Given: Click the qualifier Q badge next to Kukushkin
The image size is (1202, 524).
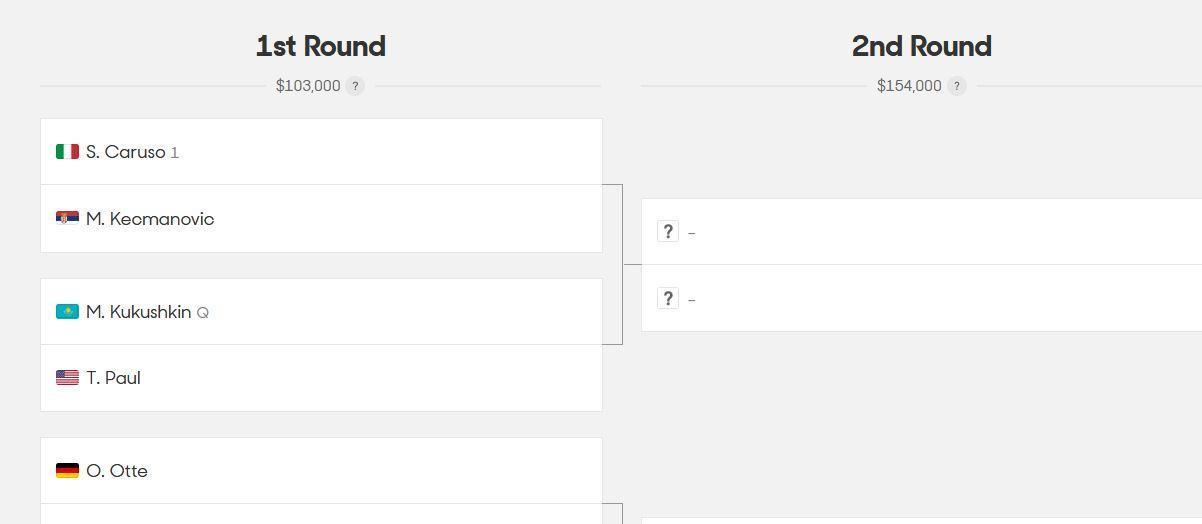Looking at the screenshot, I should click(203, 313).
